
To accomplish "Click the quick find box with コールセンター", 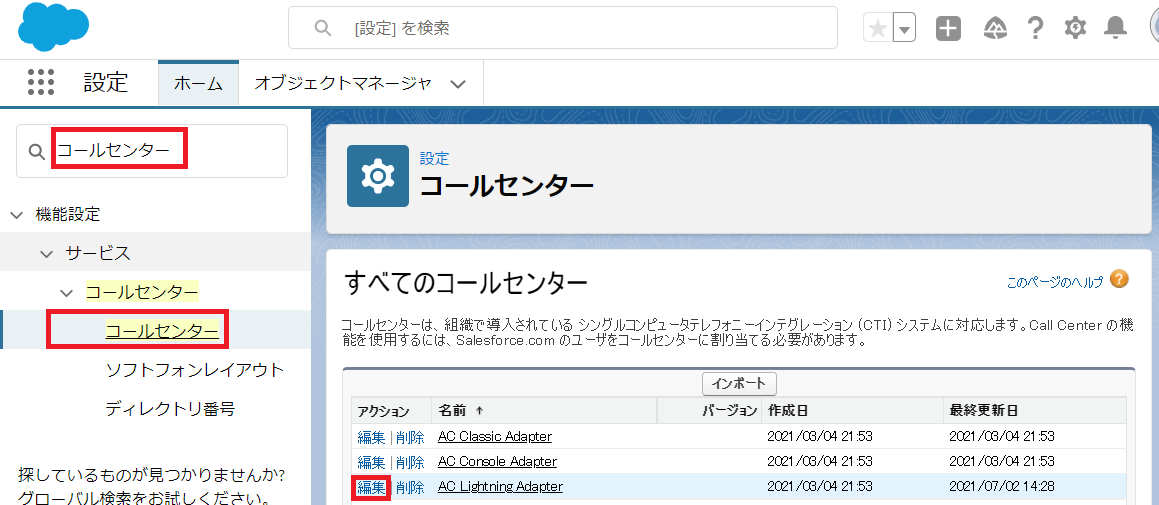I will tap(152, 151).
